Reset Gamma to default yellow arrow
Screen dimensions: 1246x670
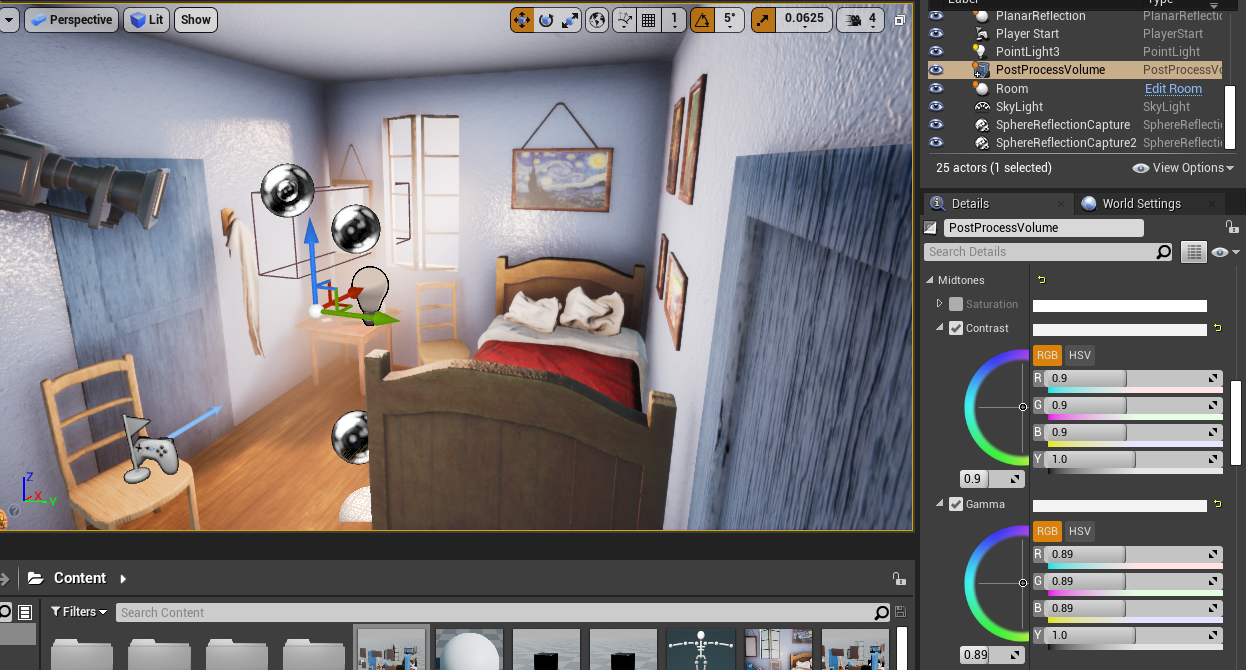[x=1217, y=504]
